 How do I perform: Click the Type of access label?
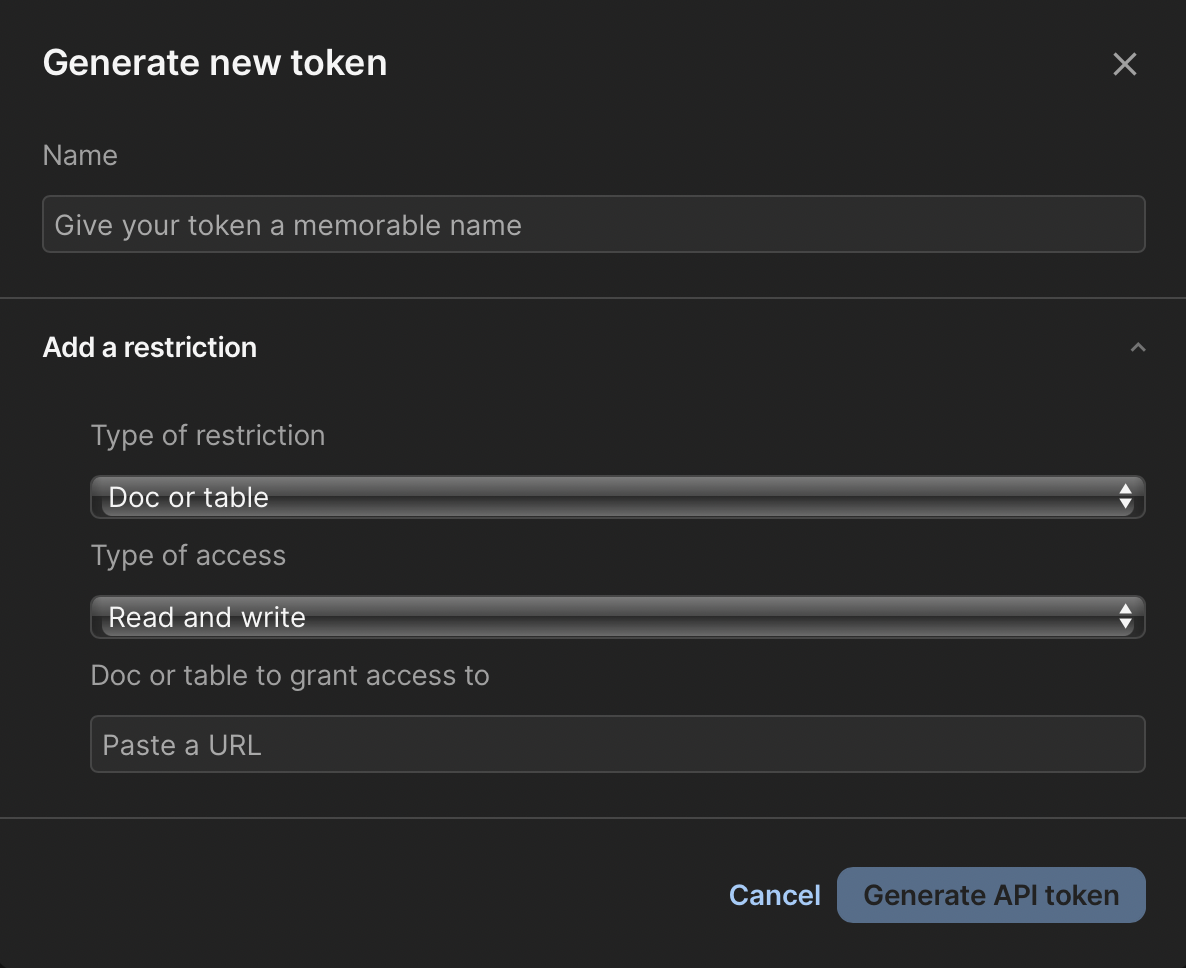coord(188,556)
